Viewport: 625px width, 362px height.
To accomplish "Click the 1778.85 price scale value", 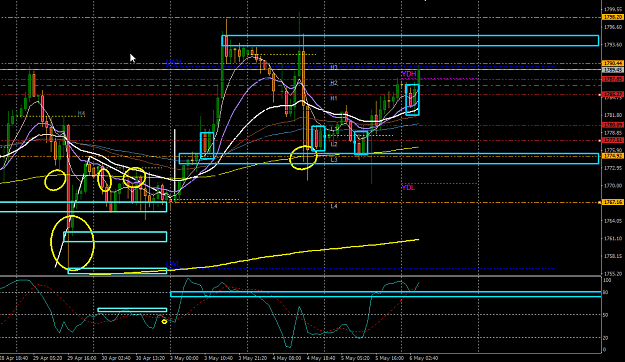I will 613,133.
